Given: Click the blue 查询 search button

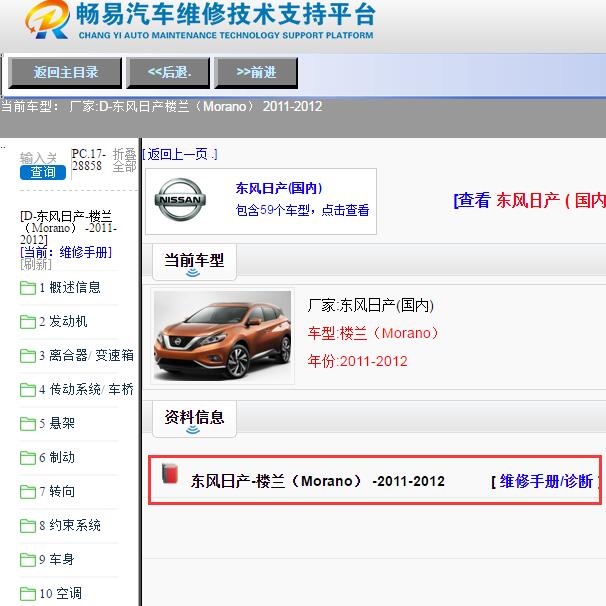Looking at the screenshot, I should tap(43, 172).
